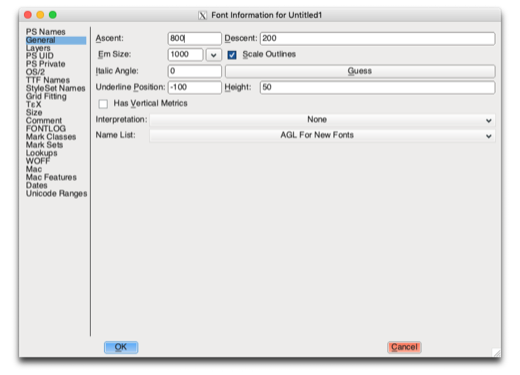Open the Comment section
Viewport: 520px width, 375px height.
click(44, 121)
